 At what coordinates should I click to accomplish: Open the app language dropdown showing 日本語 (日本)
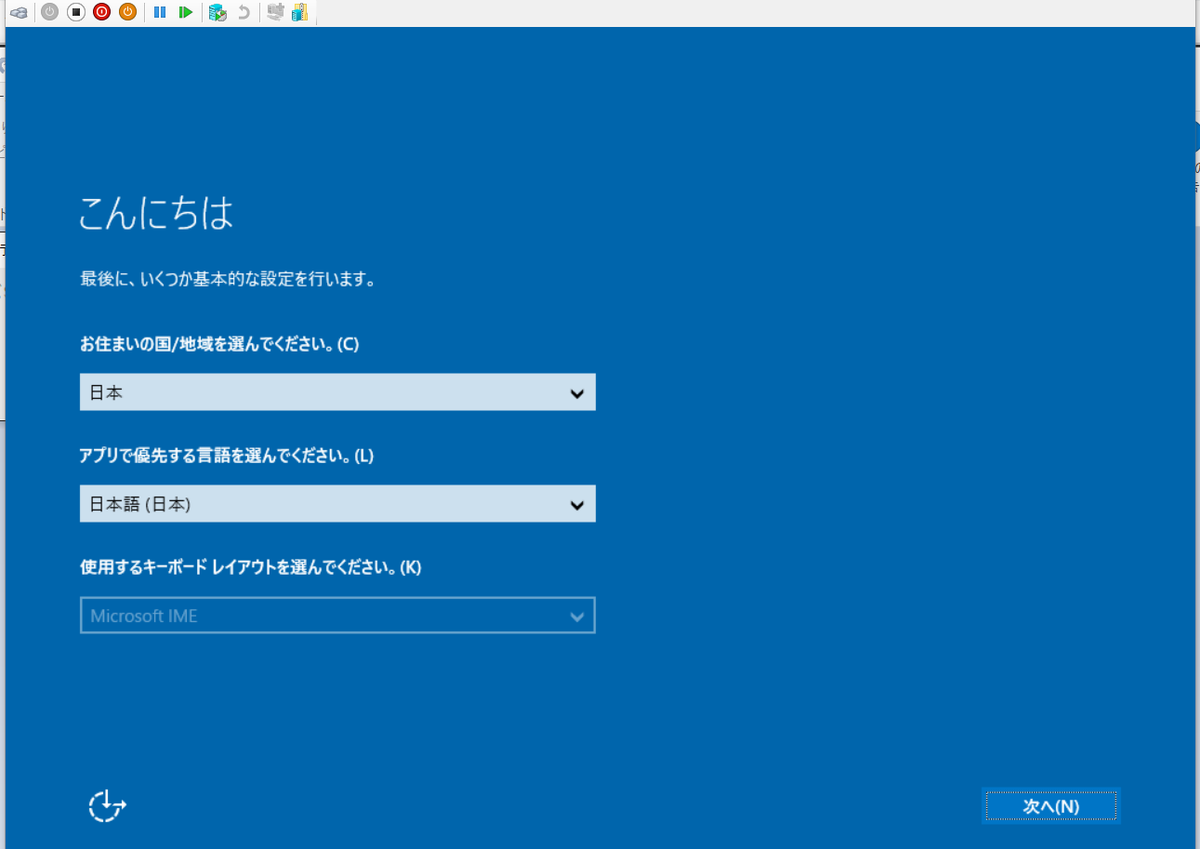coord(337,503)
